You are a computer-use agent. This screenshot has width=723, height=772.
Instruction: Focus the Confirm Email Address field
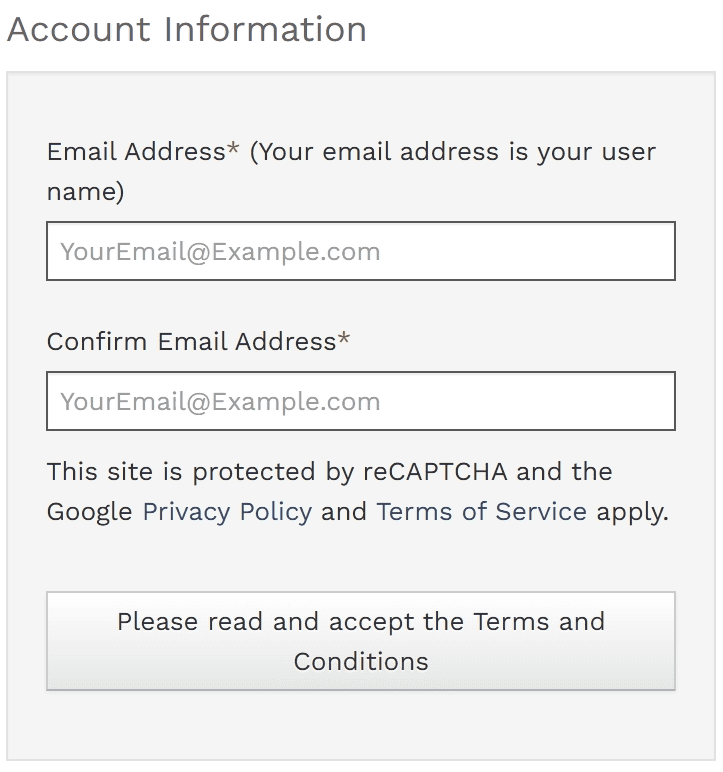click(x=360, y=401)
